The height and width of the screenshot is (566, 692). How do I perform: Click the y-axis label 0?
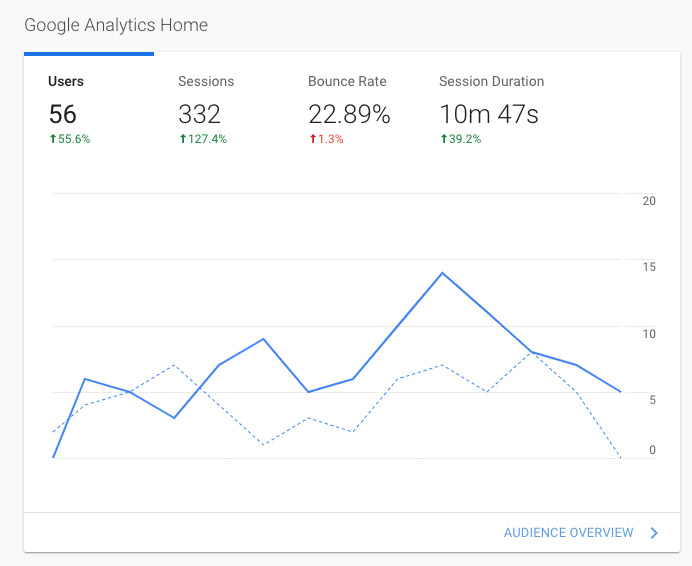click(x=652, y=450)
